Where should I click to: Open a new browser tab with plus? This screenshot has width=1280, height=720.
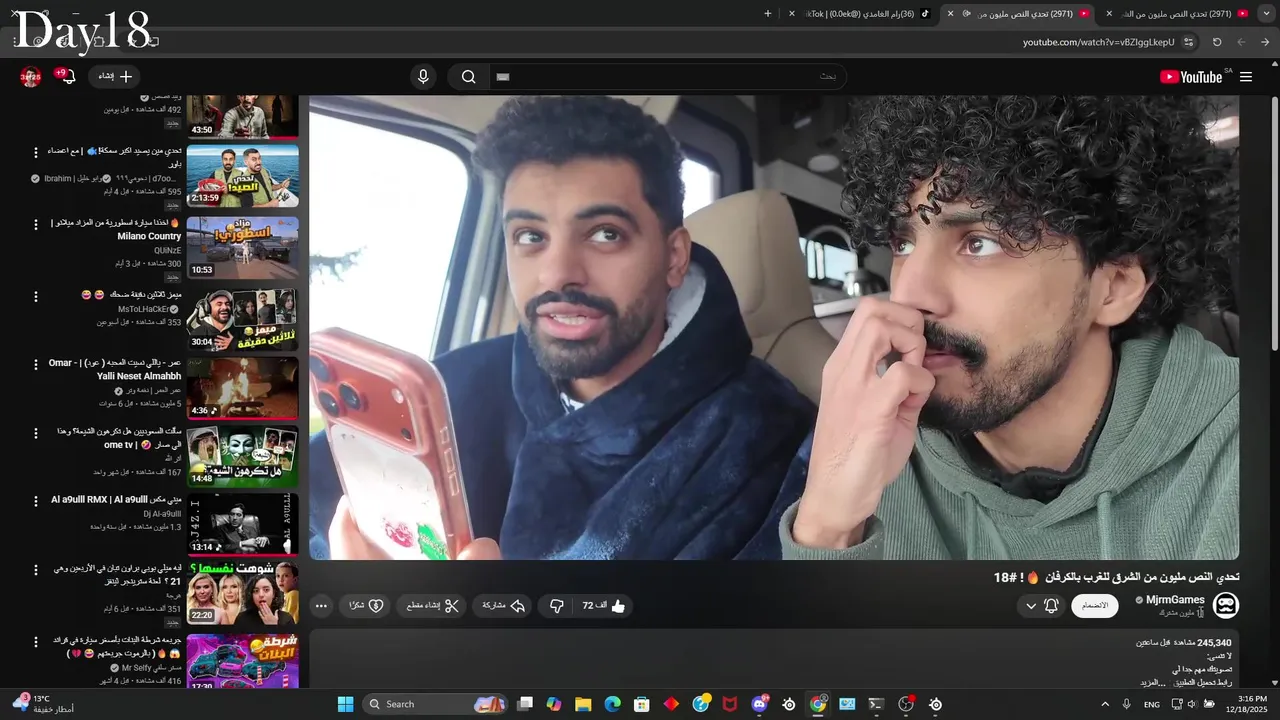[x=768, y=14]
